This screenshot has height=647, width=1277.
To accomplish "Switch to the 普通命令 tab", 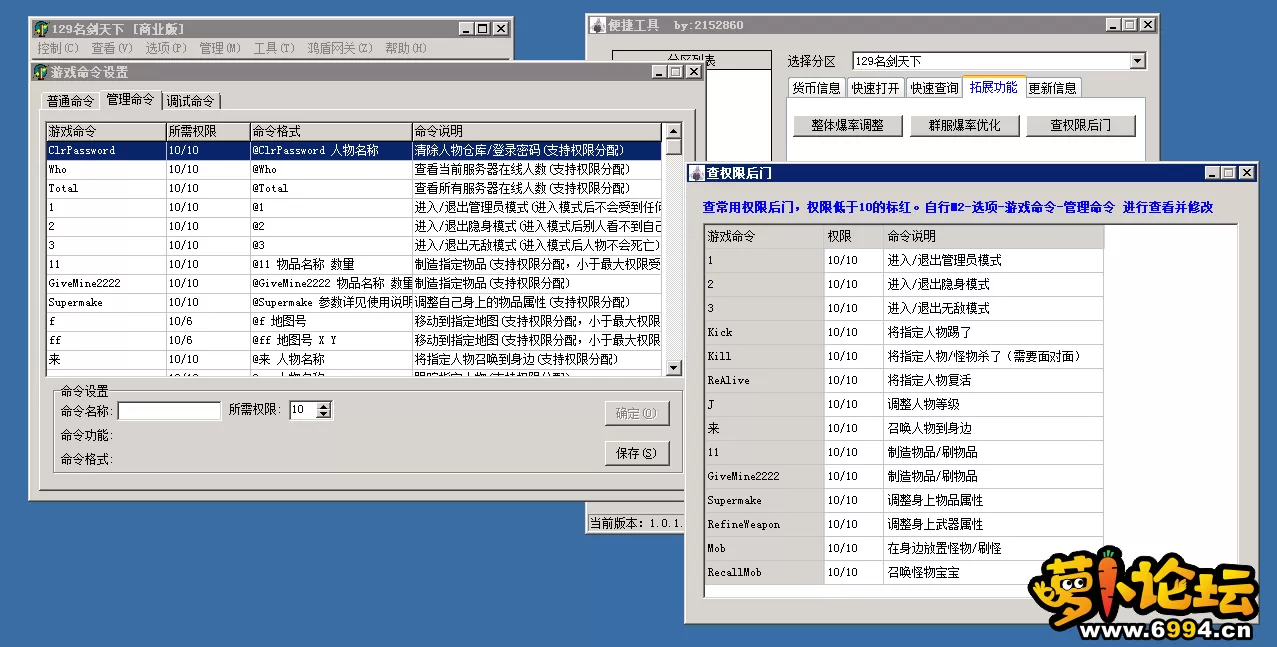I will [x=70, y=101].
